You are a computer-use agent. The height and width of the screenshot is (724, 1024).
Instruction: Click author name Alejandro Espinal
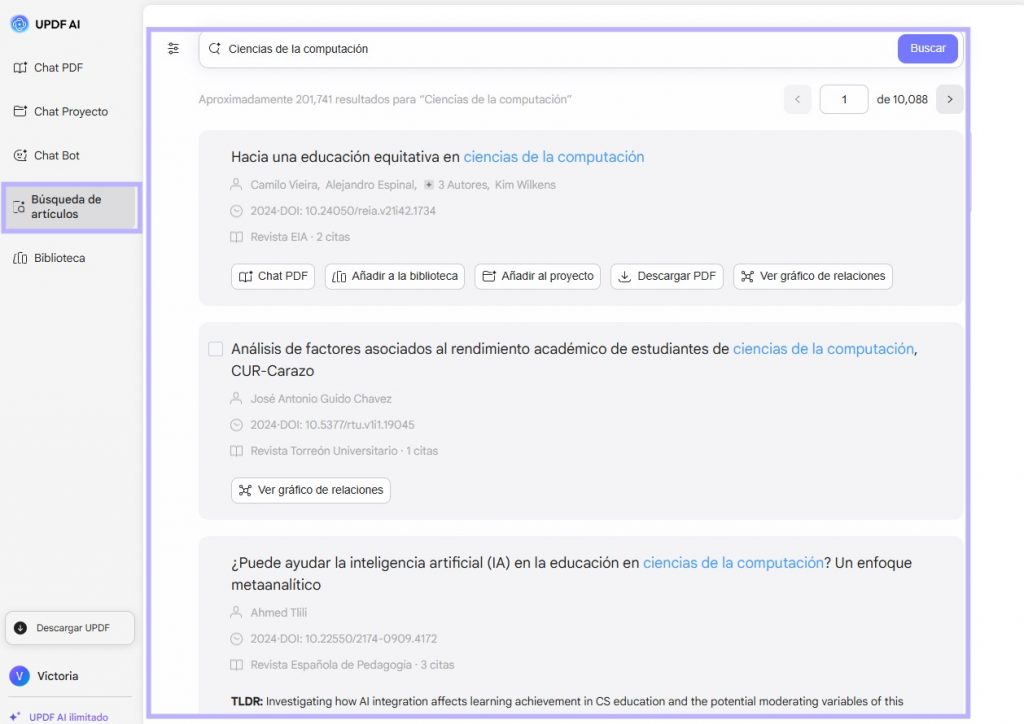pos(371,185)
